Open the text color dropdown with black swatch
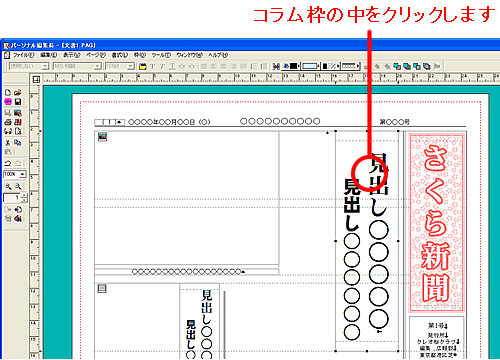This screenshot has width=500, height=360. click(x=299, y=66)
